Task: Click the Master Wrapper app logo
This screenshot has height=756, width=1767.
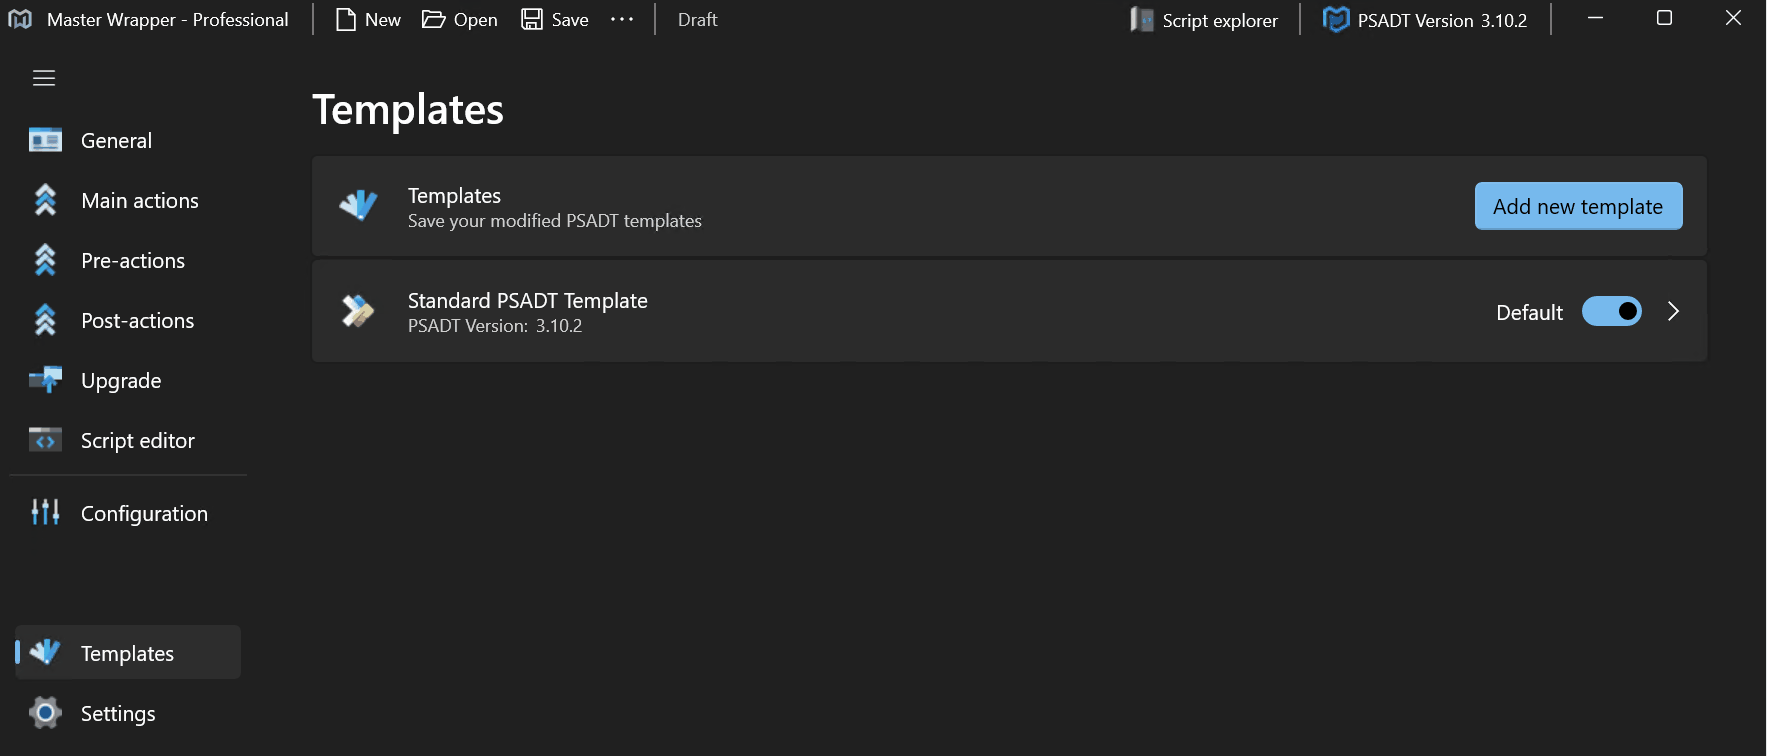Action: pos(20,19)
